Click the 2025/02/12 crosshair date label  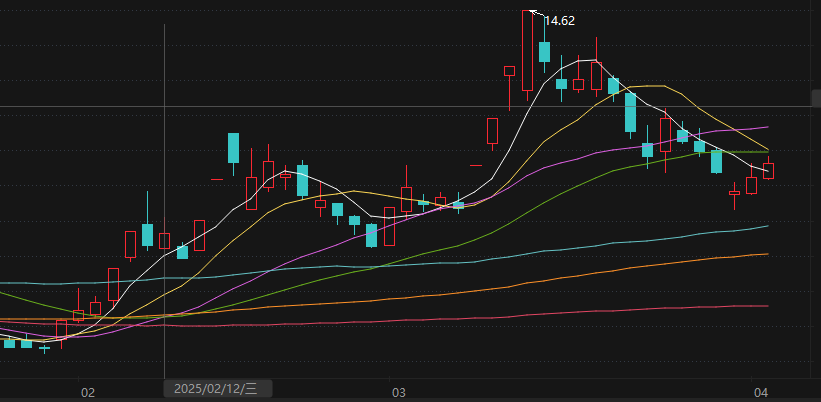pyautogui.click(x=216, y=389)
